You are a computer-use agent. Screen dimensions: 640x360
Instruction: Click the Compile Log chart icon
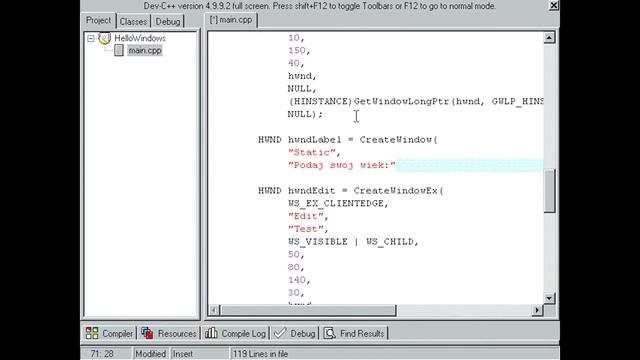[x=211, y=333]
